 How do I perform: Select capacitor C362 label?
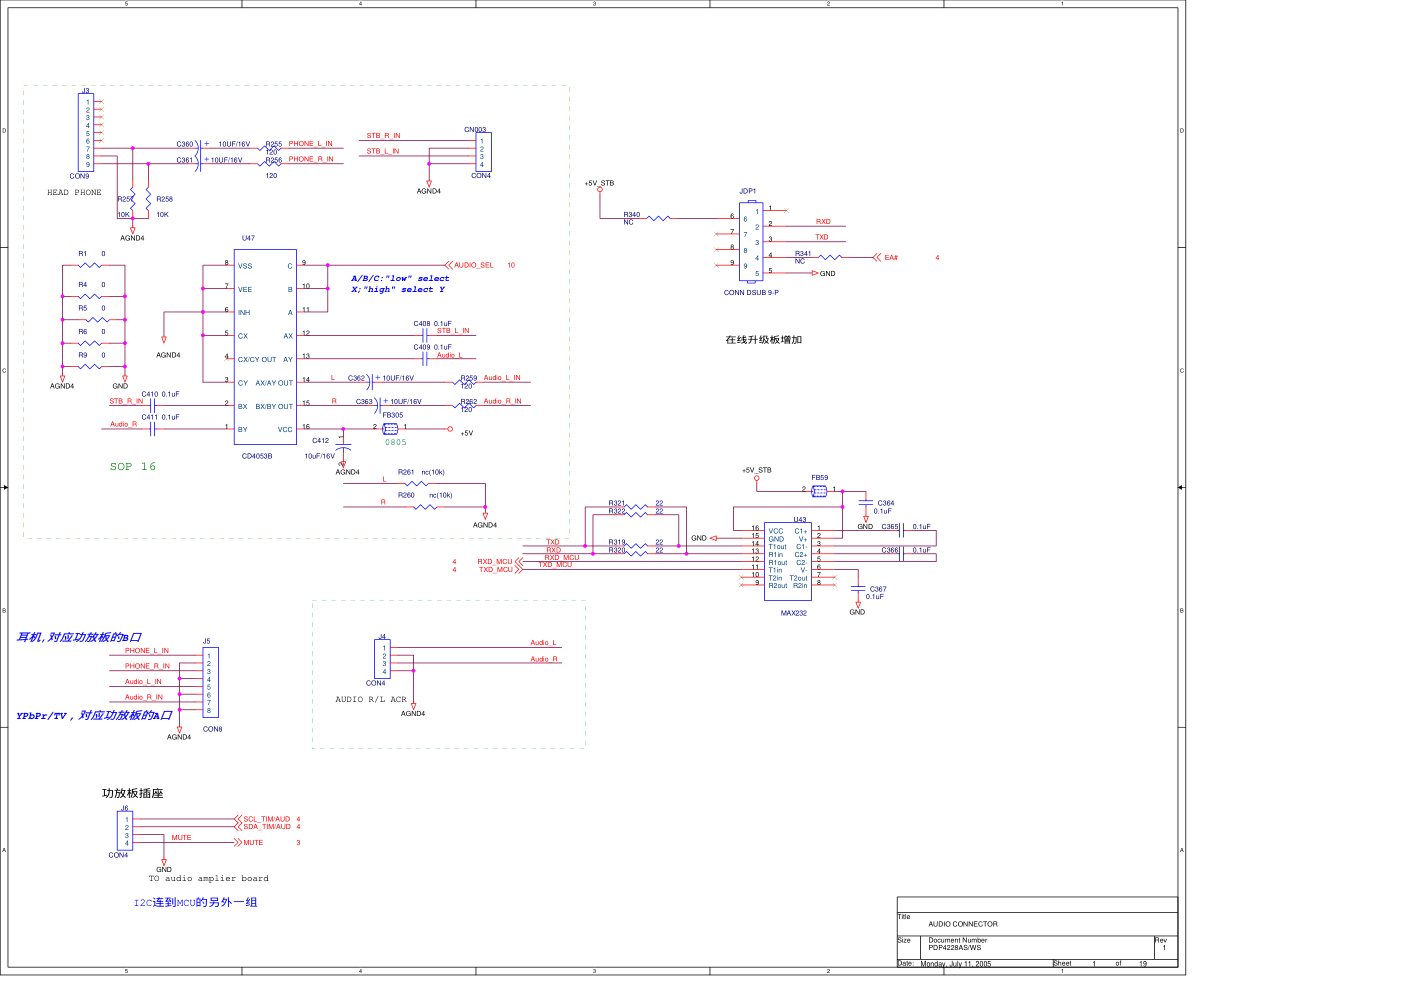click(x=357, y=378)
